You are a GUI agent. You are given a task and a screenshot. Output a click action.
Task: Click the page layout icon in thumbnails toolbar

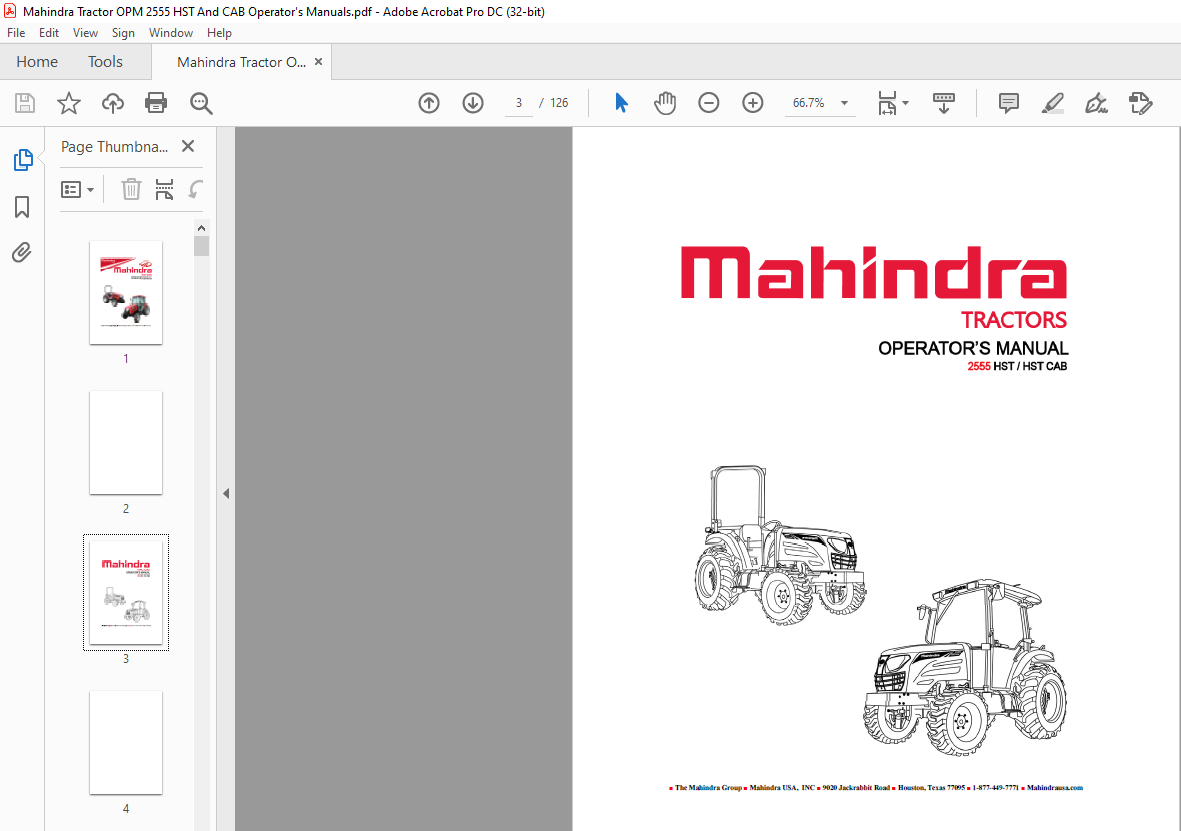click(164, 189)
